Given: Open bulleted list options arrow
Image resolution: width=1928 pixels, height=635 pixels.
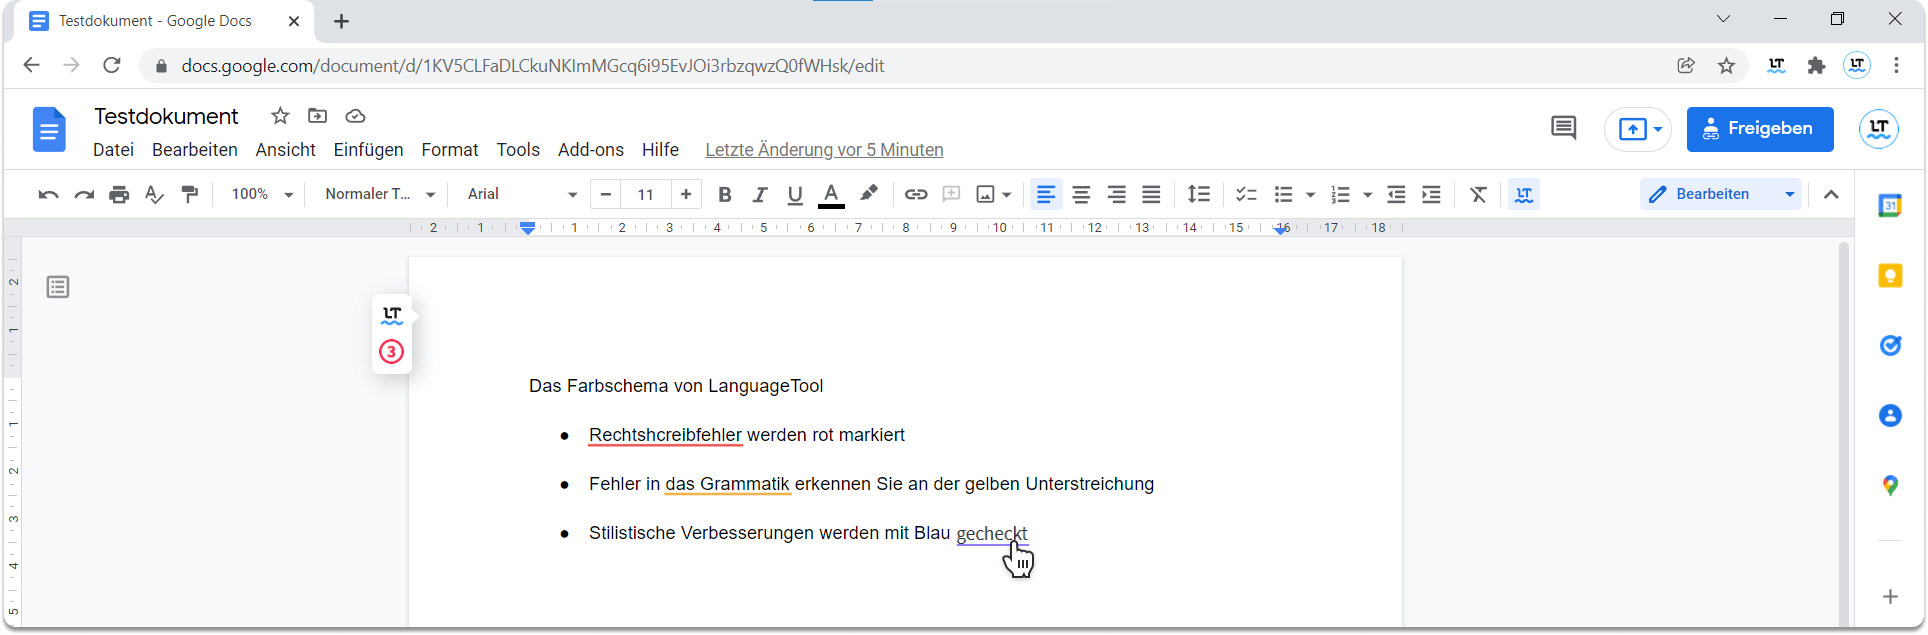Looking at the screenshot, I should point(1310,194).
